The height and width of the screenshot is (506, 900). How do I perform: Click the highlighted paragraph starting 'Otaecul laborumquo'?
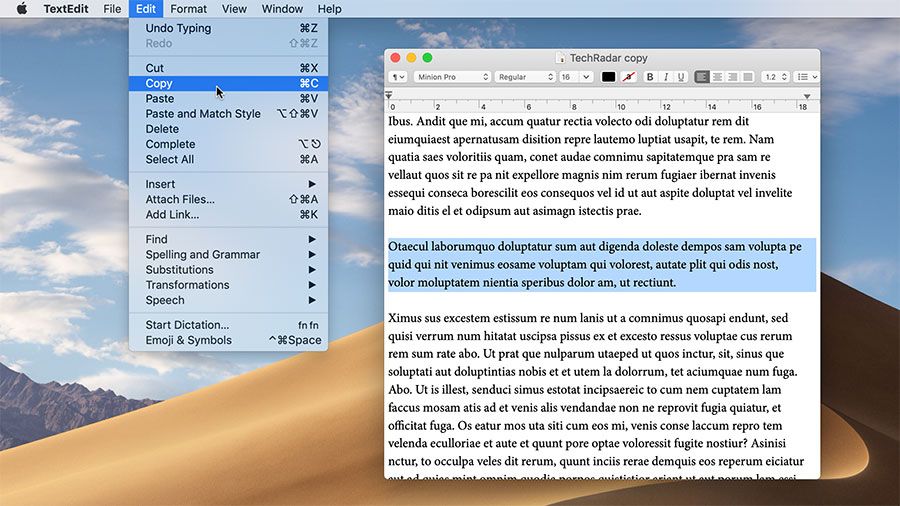click(602, 264)
